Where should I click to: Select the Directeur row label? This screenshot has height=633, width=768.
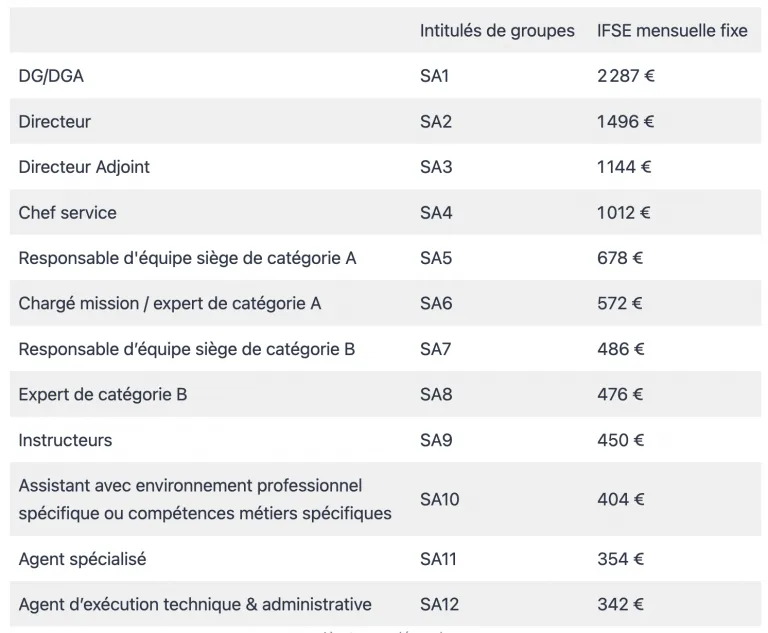pyautogui.click(x=54, y=122)
